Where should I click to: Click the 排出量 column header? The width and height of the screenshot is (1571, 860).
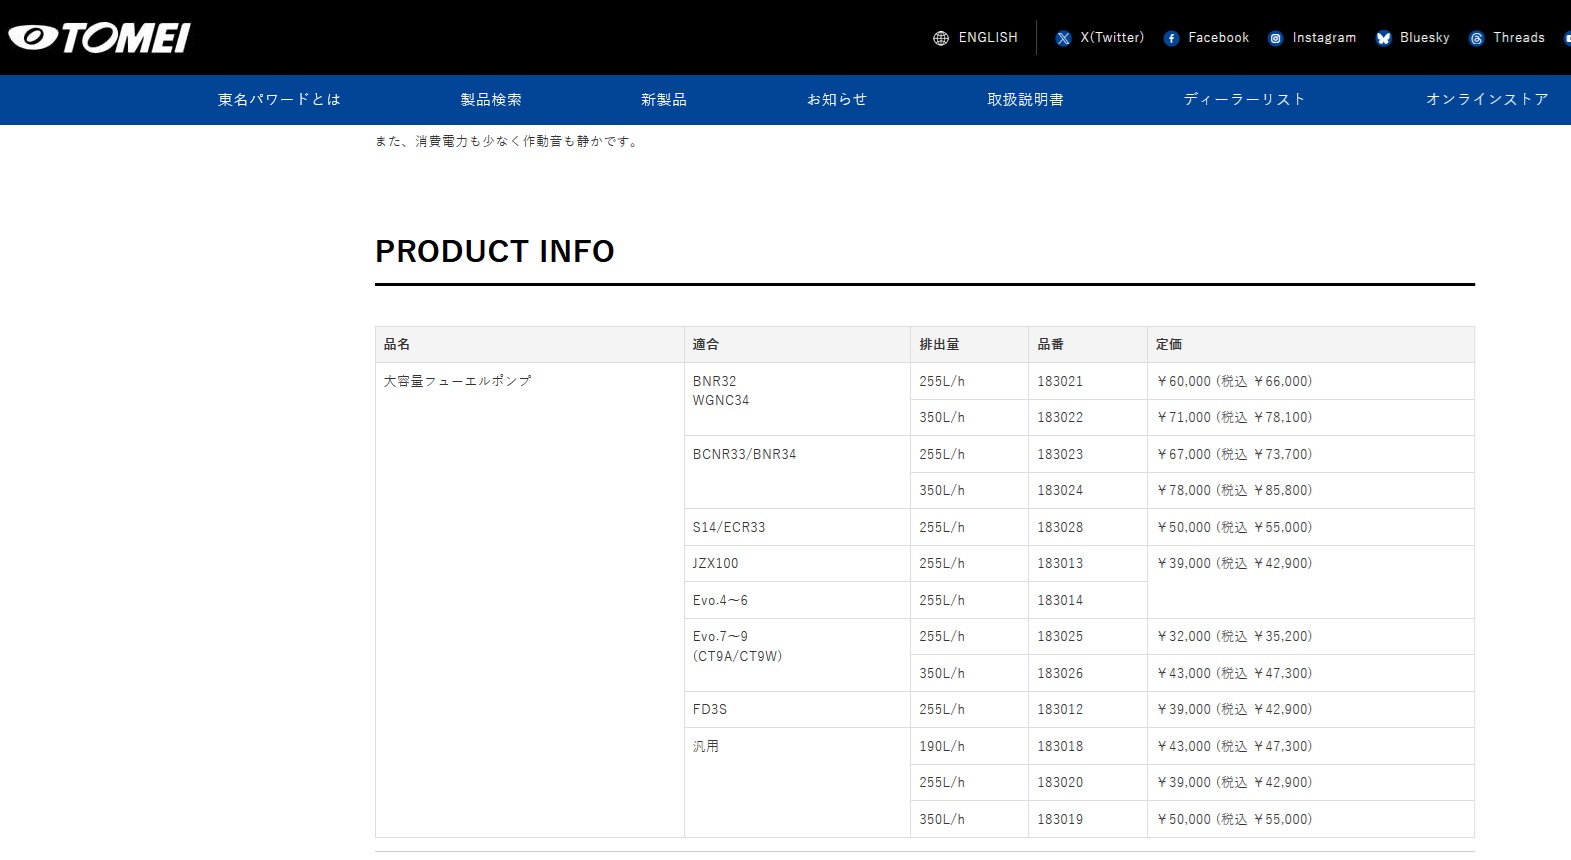969,344
